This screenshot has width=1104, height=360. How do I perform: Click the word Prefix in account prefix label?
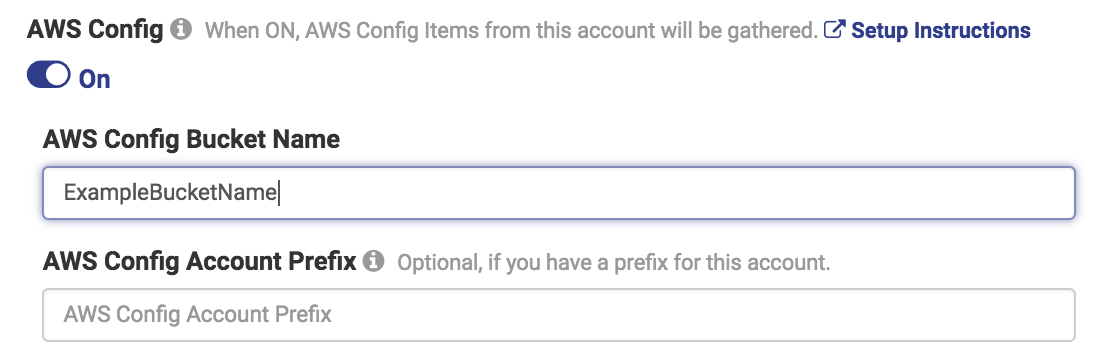pos(322,261)
